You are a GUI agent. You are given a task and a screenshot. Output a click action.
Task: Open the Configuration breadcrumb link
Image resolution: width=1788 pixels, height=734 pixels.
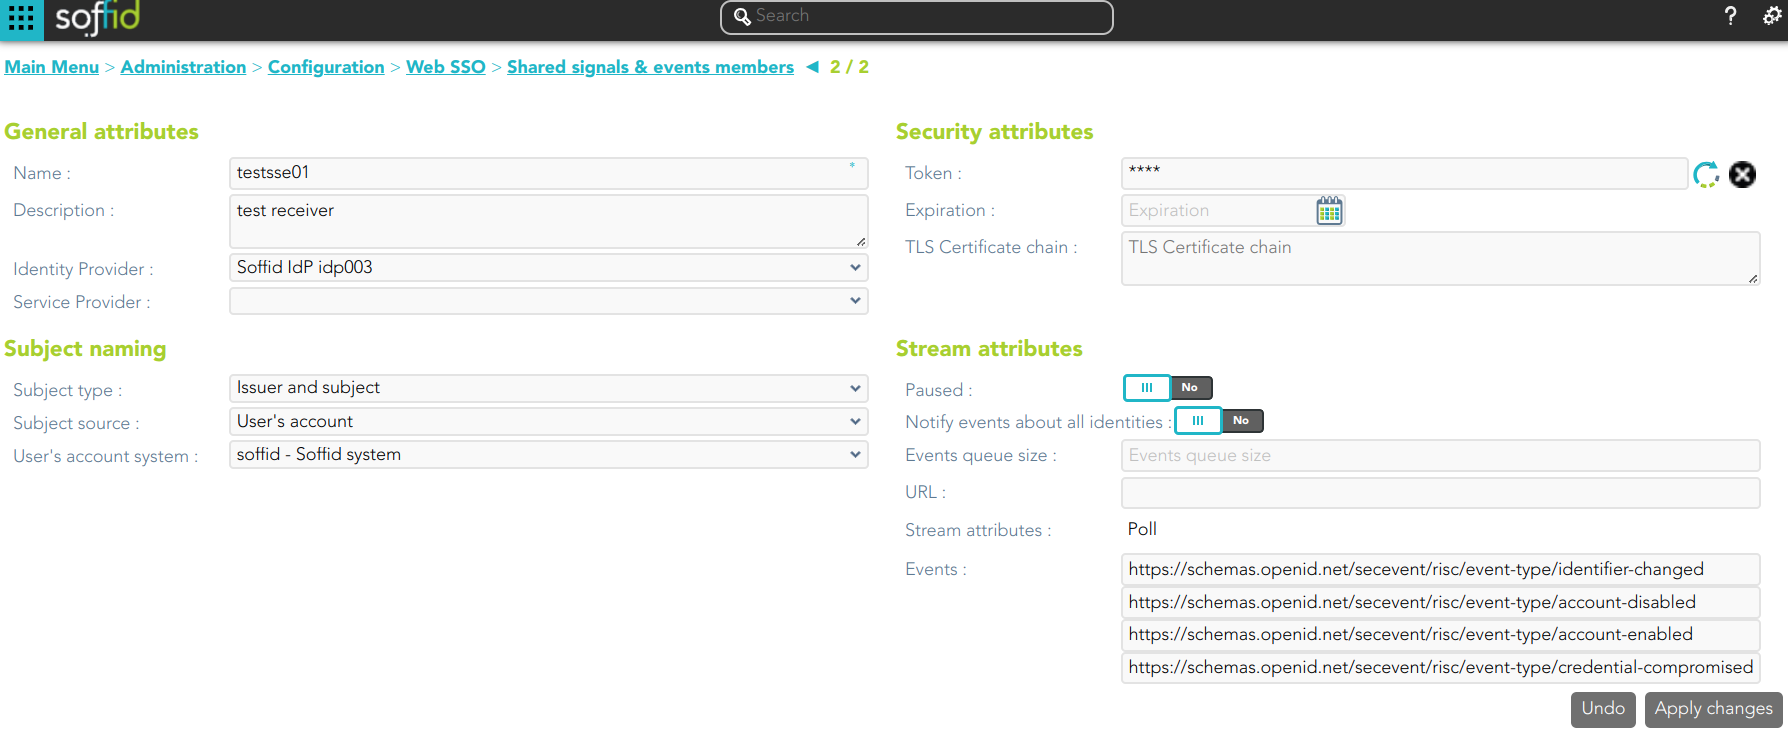click(326, 67)
